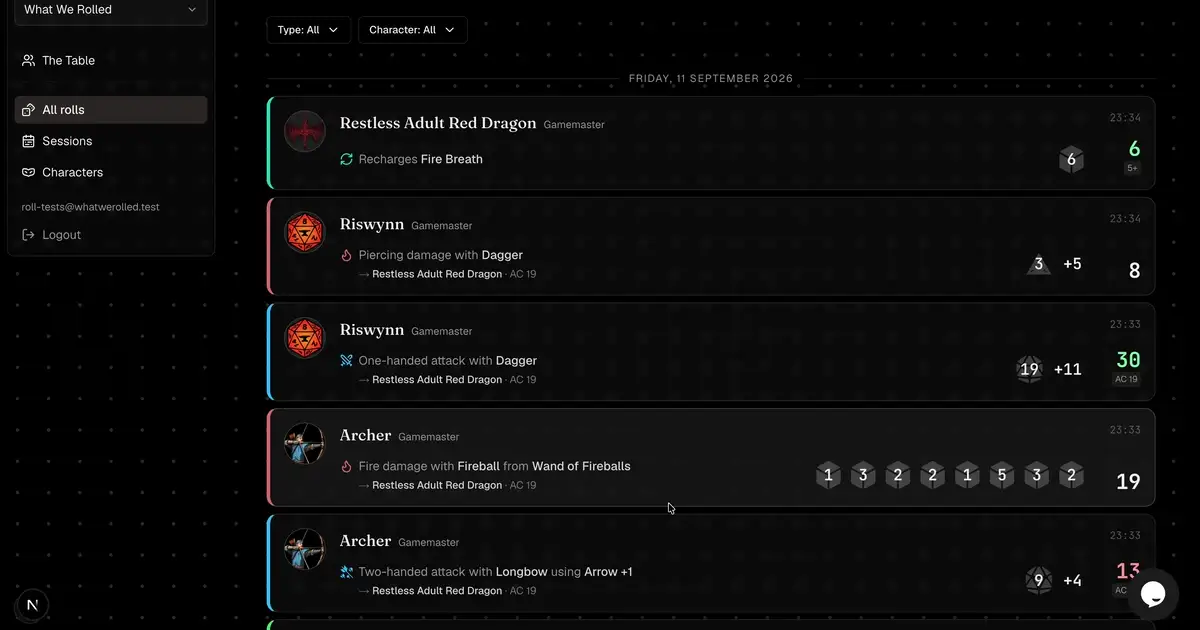Click the Arrow +1 ammunition name
Screen dimensions: 1200x630
click(x=610, y=572)
